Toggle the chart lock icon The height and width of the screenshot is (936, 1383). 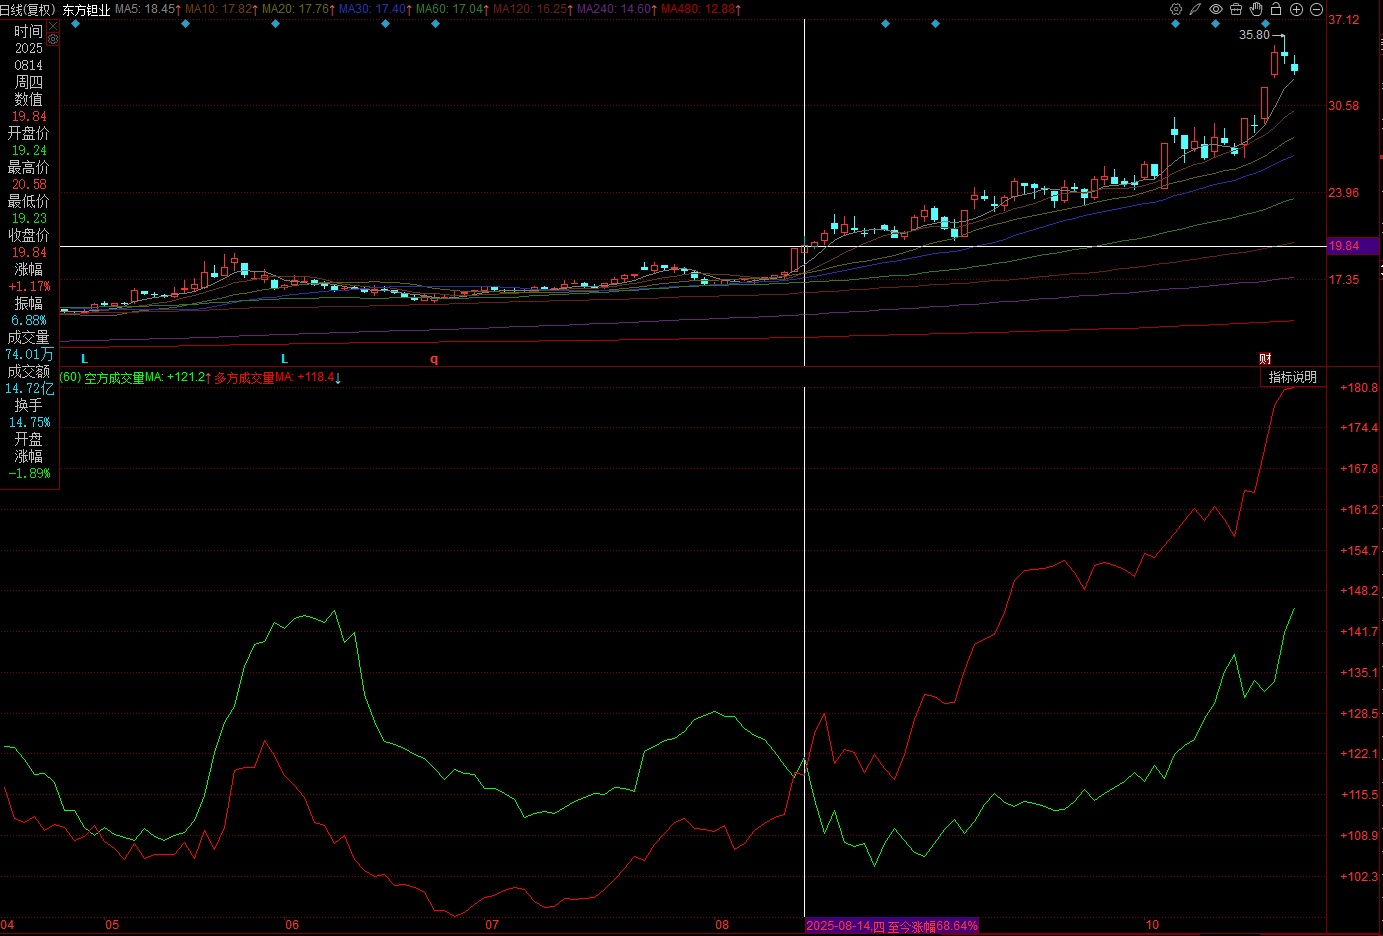point(1276,9)
